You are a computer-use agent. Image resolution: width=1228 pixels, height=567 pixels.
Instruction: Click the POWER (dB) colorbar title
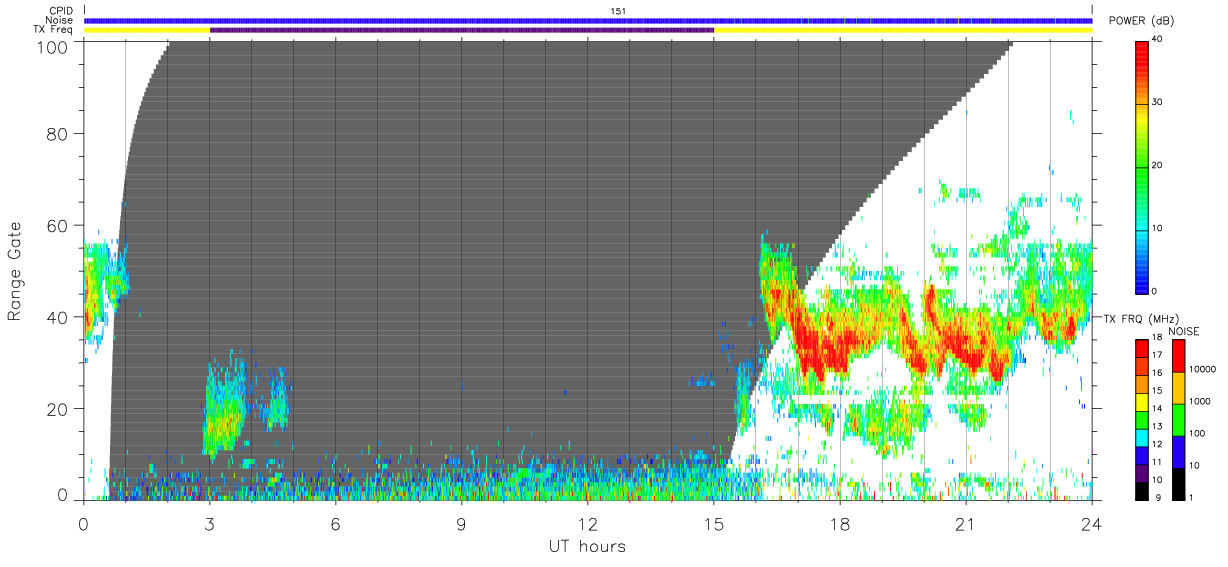1142,21
